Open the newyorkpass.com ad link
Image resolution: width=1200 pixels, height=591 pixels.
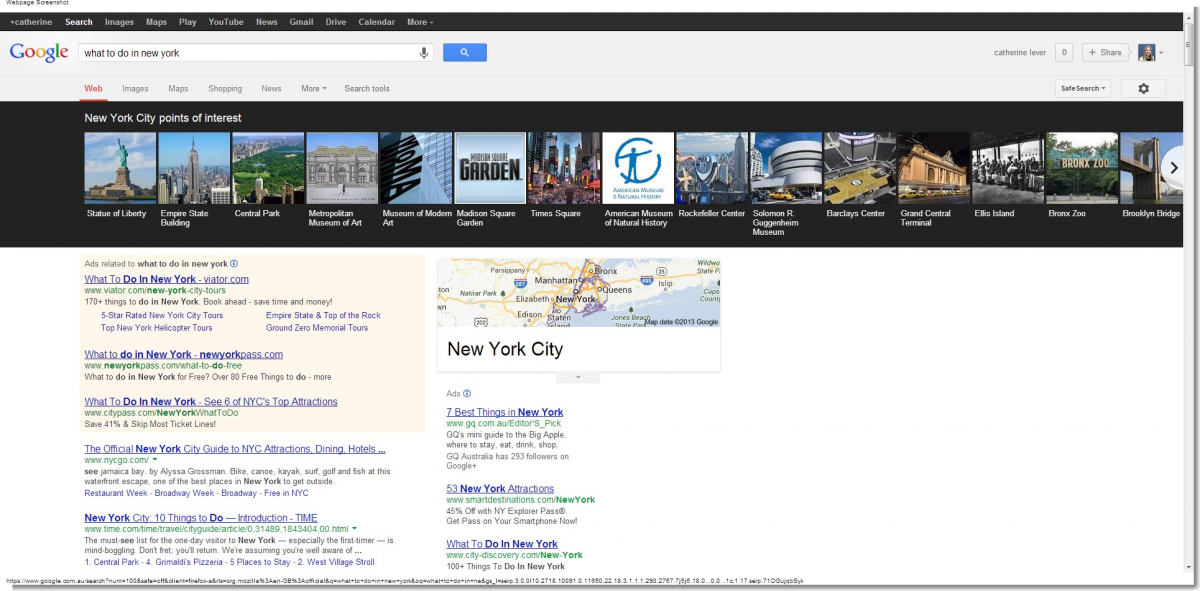(183, 354)
